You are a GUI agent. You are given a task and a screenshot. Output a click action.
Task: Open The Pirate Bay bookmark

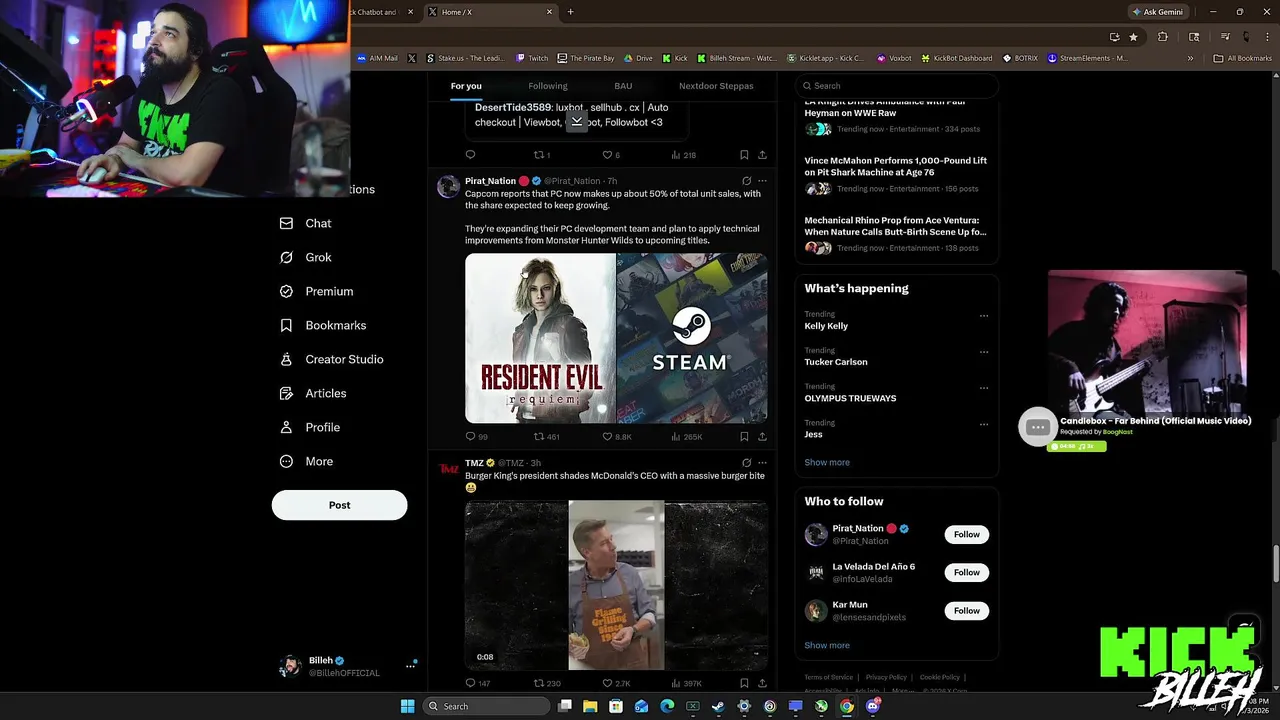click(x=586, y=58)
